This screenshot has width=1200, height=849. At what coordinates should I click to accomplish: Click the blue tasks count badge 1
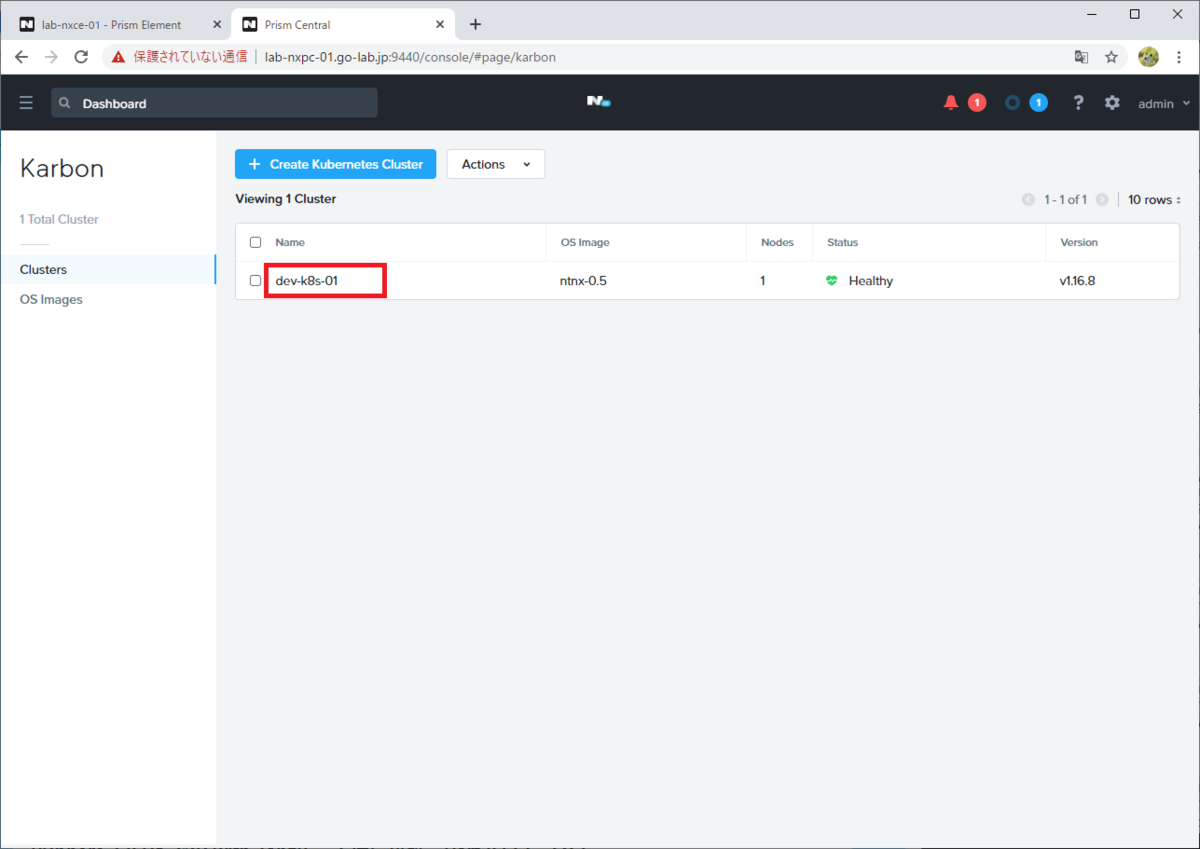click(x=1039, y=103)
